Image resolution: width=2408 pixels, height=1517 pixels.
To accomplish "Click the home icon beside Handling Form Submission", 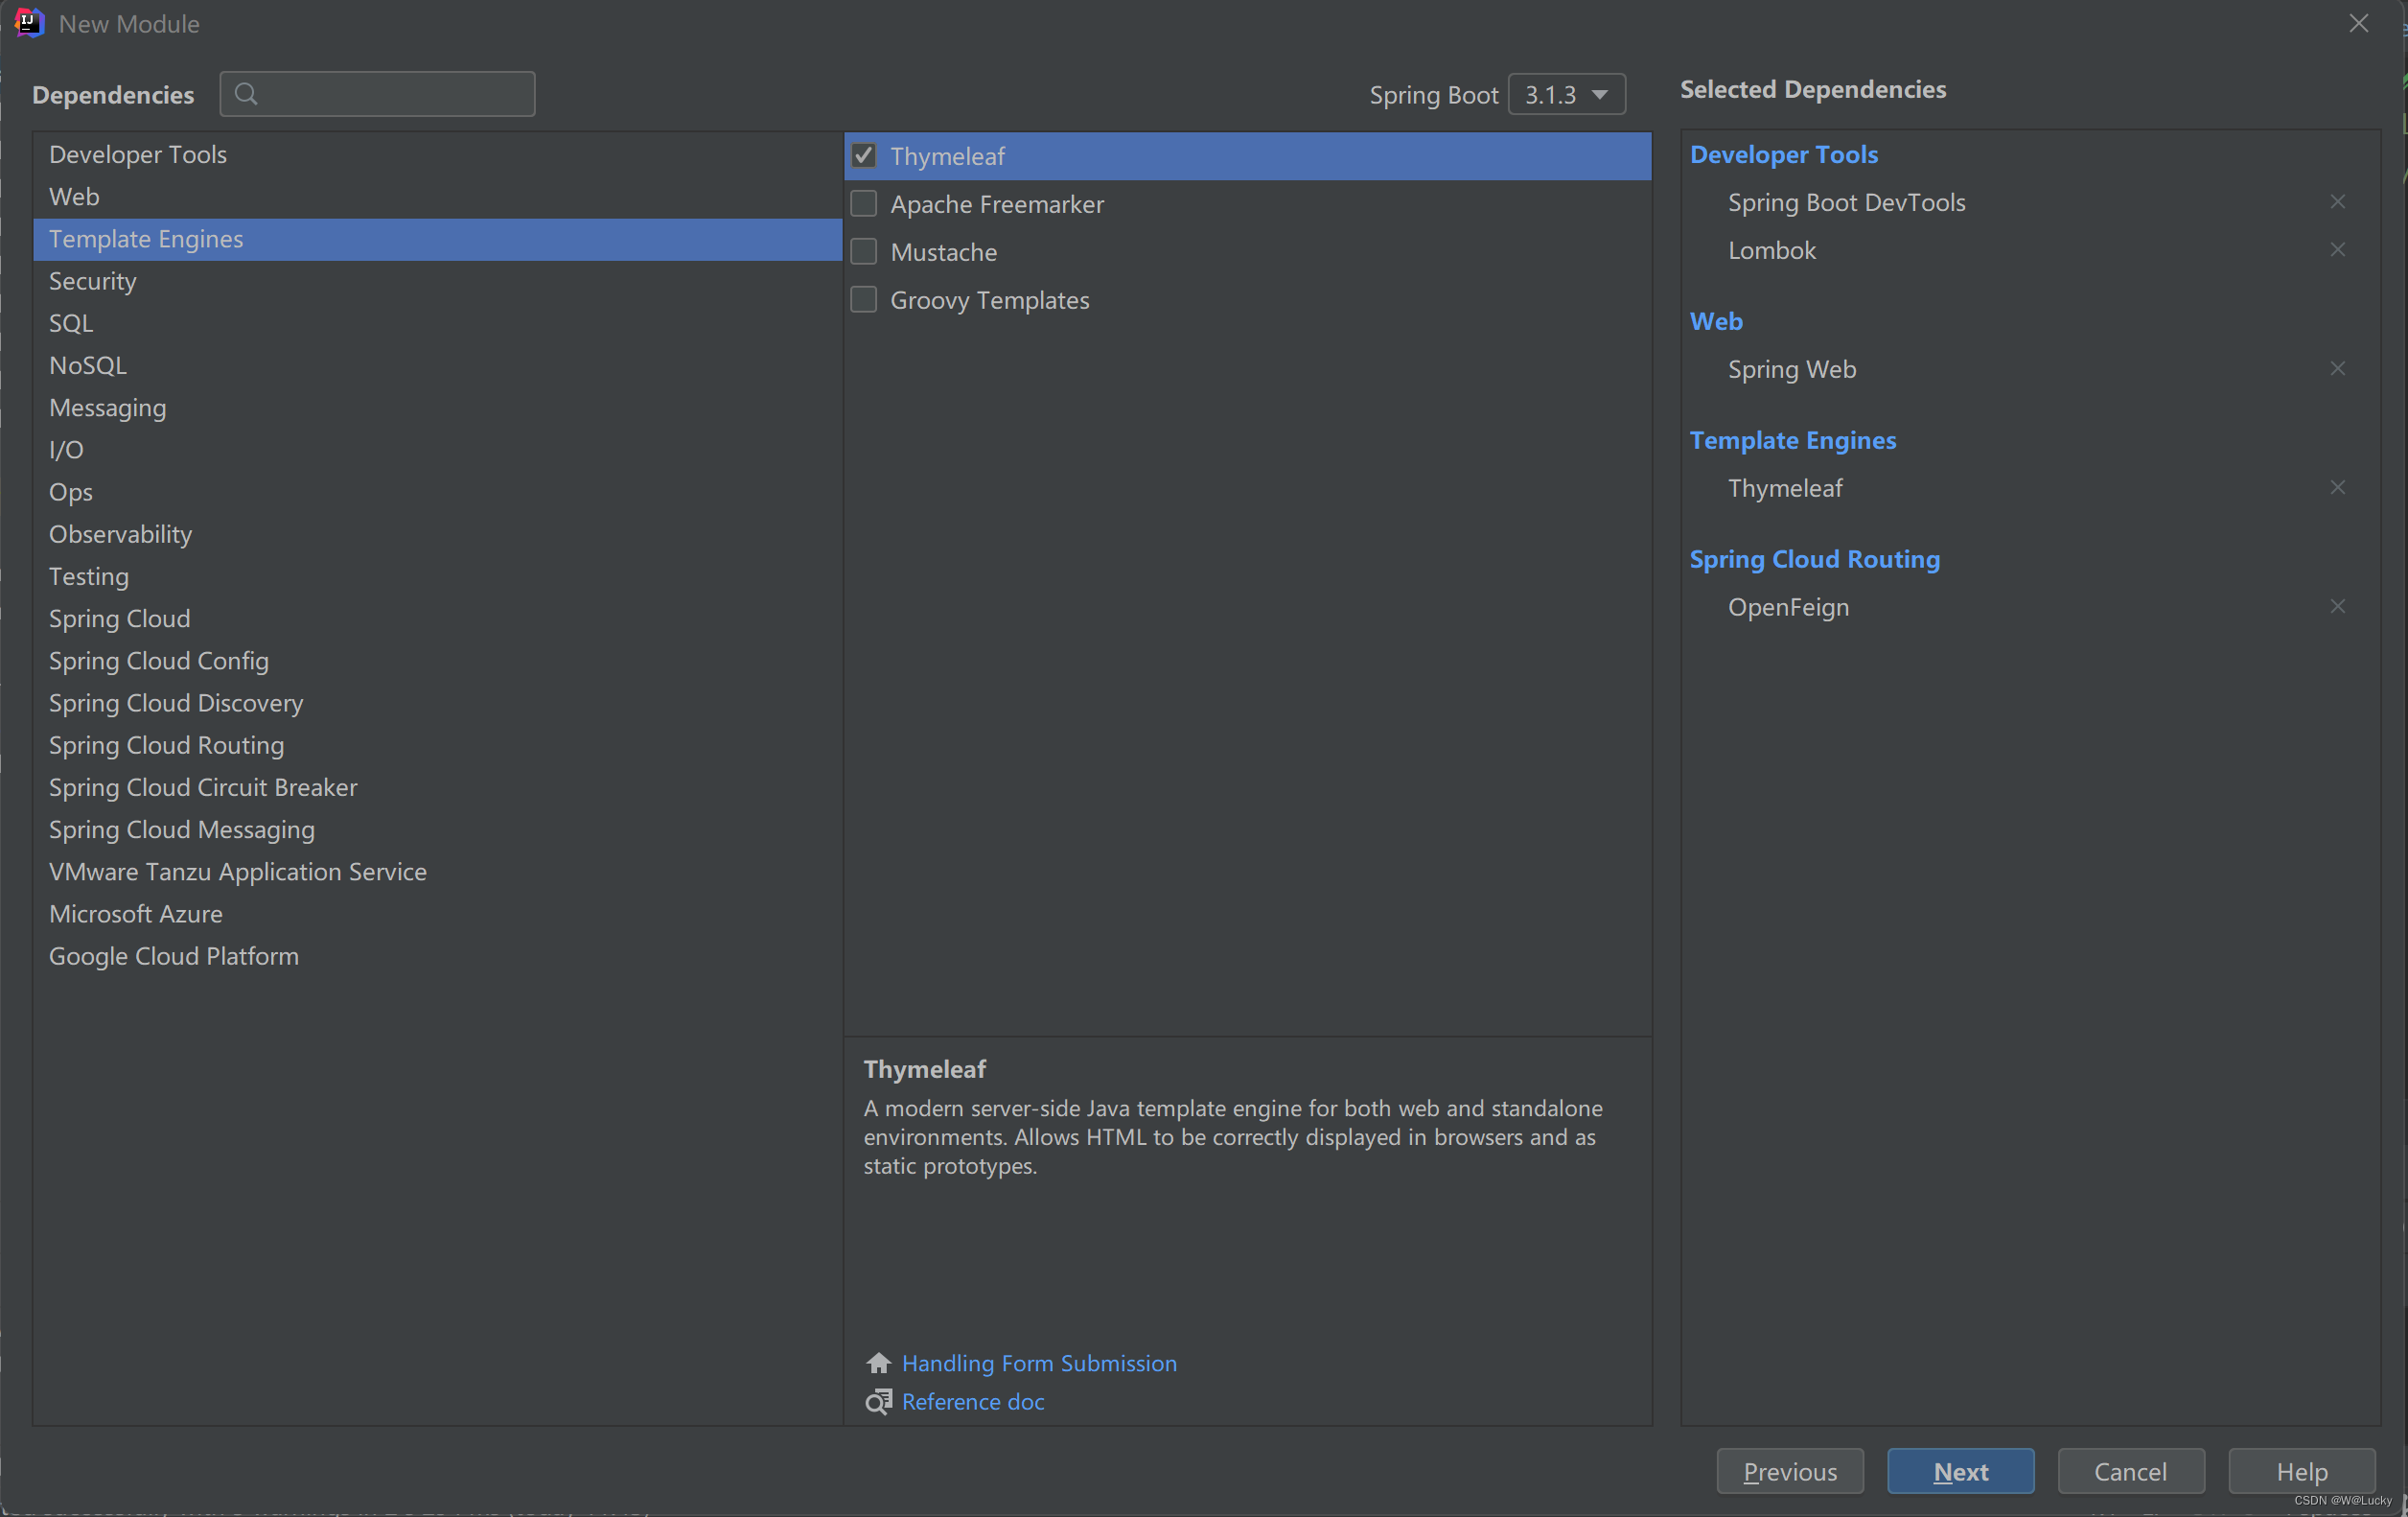I will point(878,1363).
